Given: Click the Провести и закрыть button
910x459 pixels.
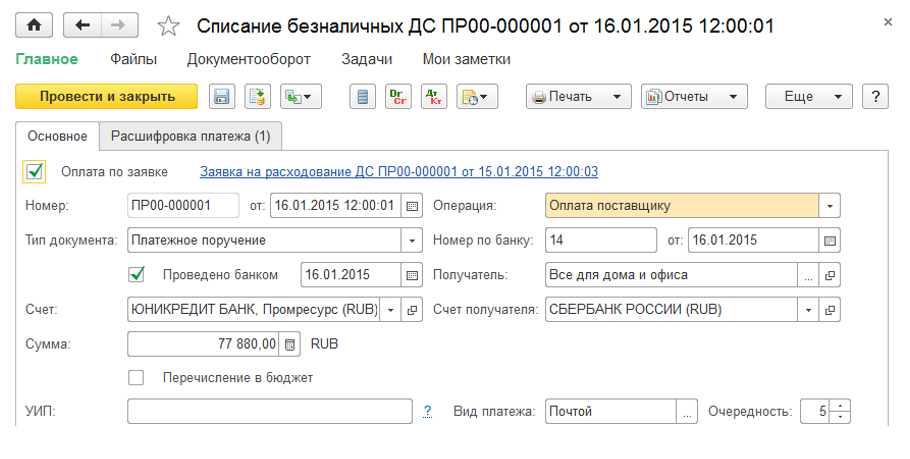Looking at the screenshot, I should tap(107, 96).
